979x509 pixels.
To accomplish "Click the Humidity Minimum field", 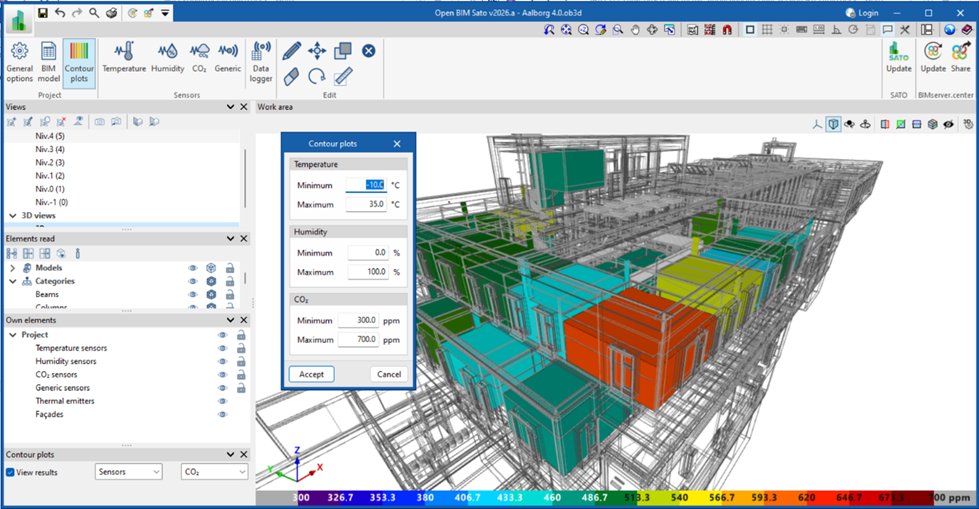I will click(368, 252).
